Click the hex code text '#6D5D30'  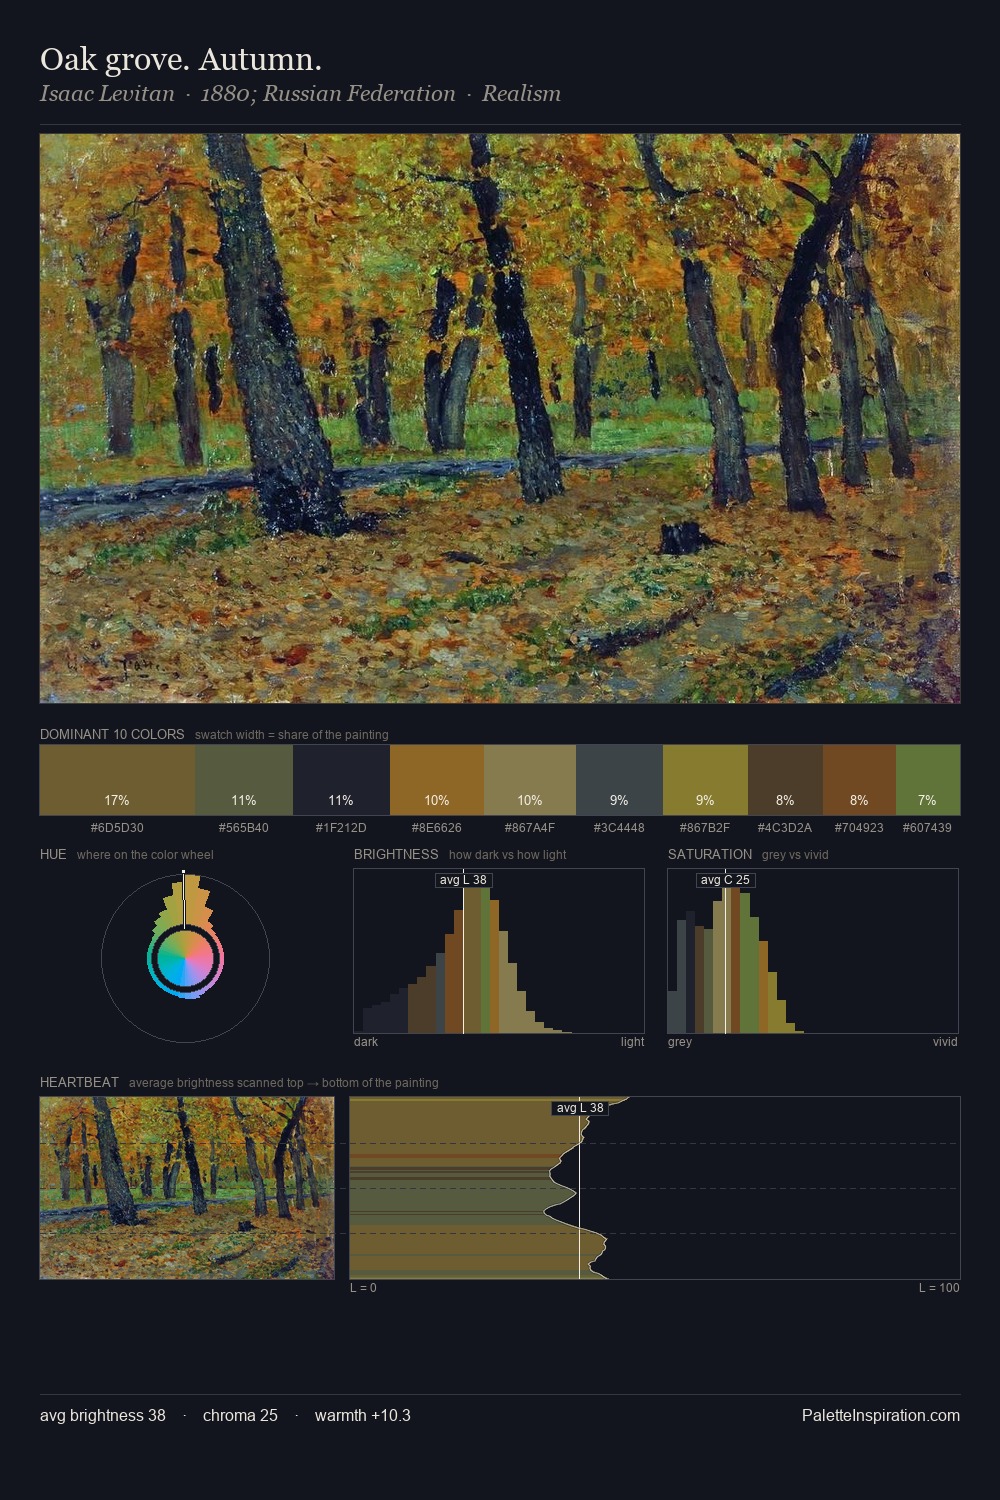coord(117,828)
